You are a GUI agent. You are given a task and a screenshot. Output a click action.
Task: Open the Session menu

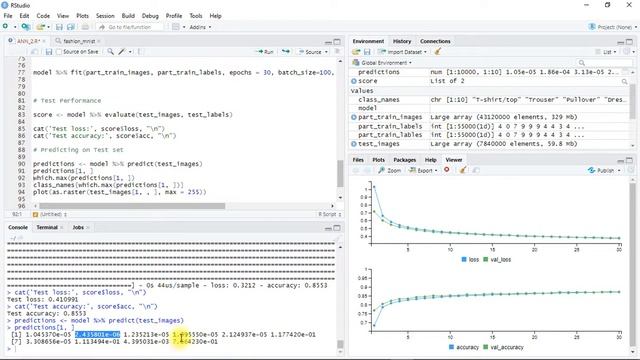(x=105, y=16)
